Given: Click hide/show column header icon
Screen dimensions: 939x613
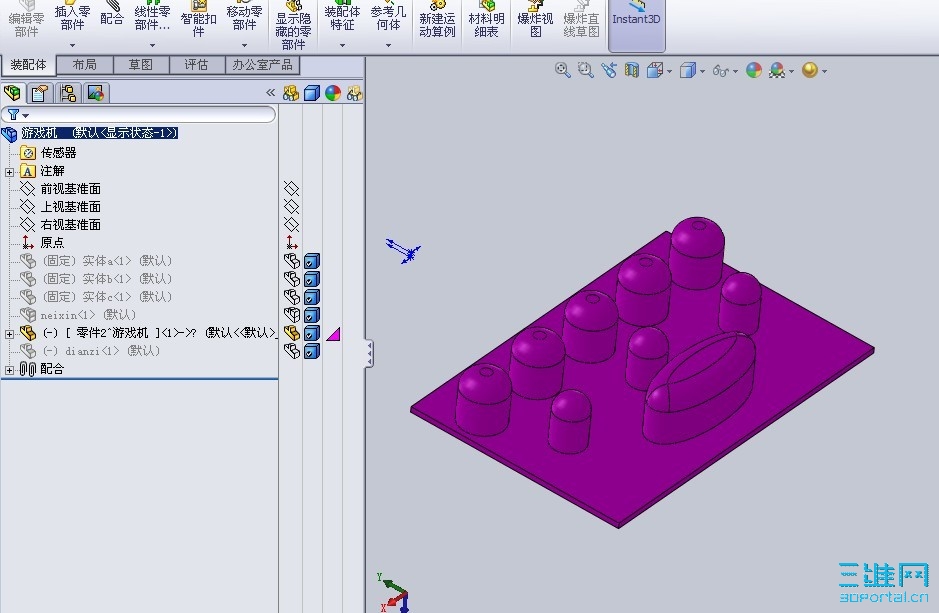Looking at the screenshot, I should tap(291, 93).
